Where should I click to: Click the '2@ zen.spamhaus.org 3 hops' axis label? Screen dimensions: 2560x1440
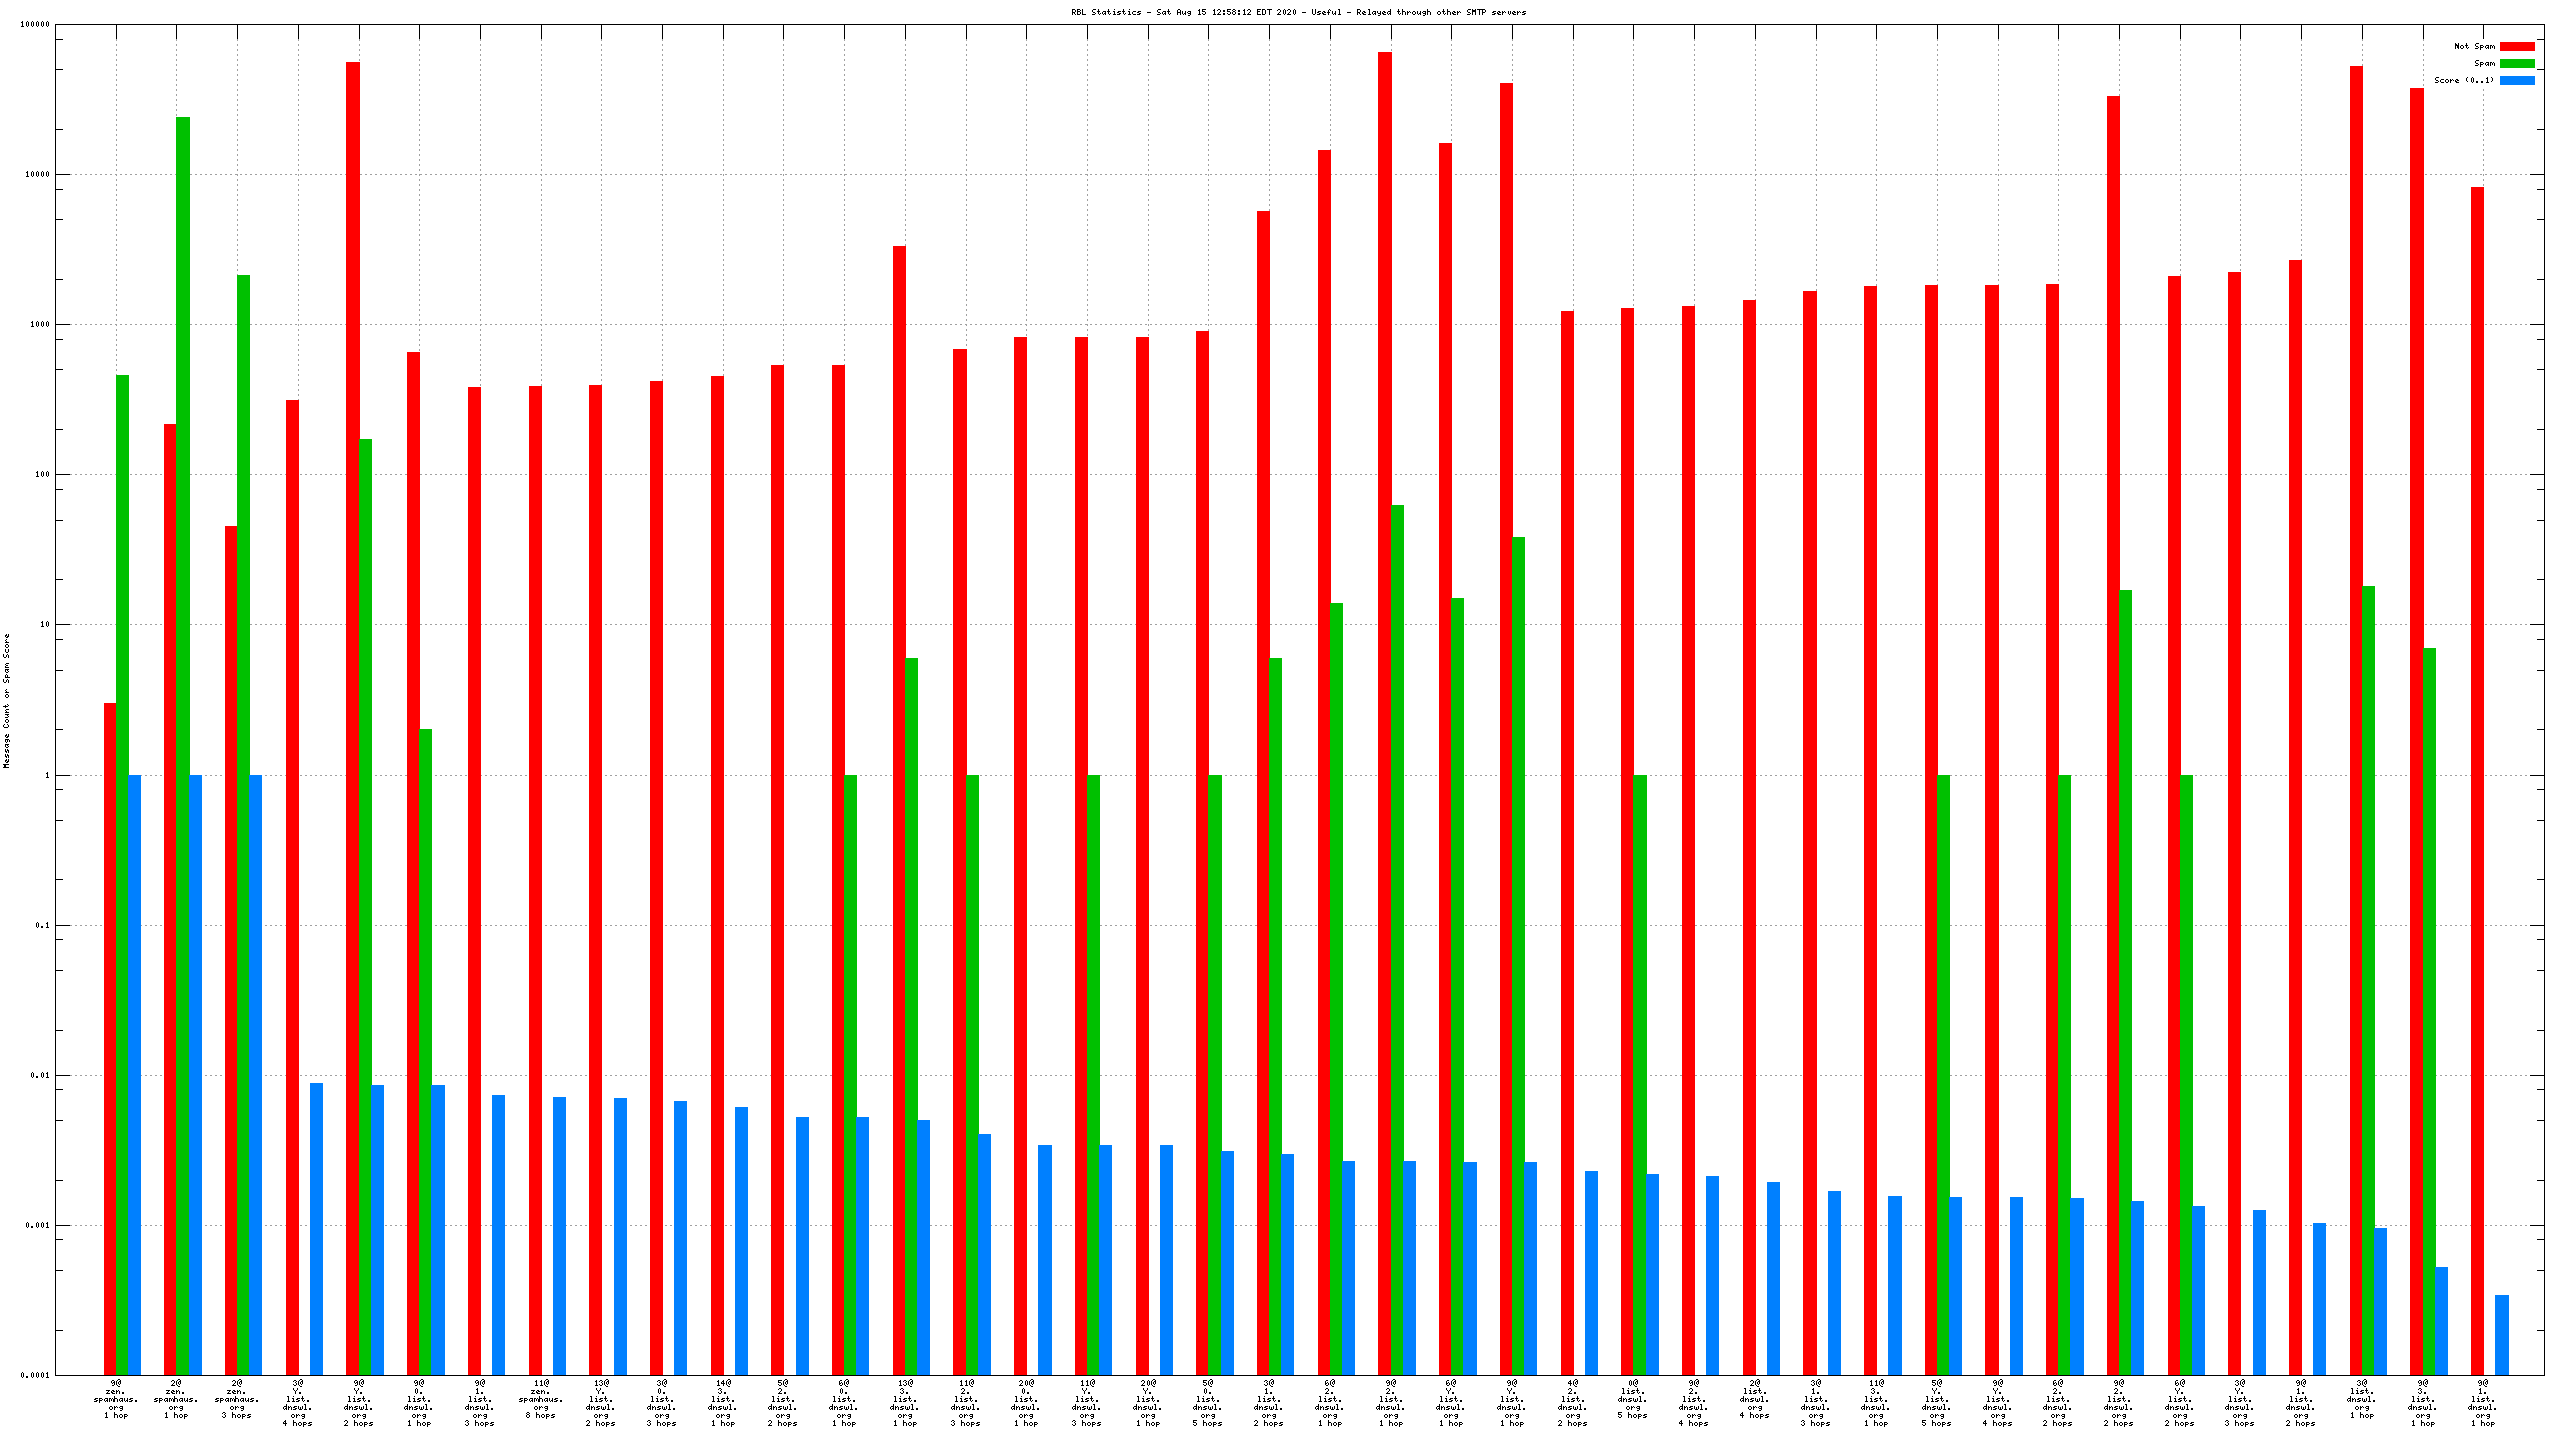point(237,1399)
